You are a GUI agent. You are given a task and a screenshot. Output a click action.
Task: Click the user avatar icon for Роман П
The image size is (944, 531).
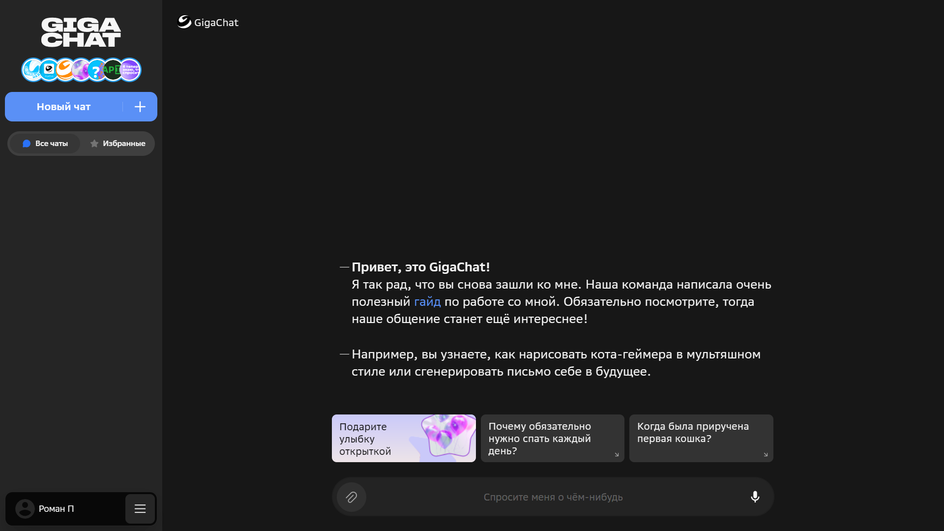[25, 509]
